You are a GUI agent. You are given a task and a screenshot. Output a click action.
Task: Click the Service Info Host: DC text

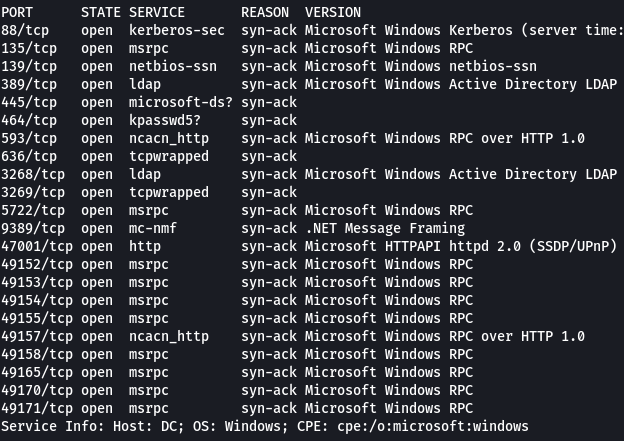[92, 427]
